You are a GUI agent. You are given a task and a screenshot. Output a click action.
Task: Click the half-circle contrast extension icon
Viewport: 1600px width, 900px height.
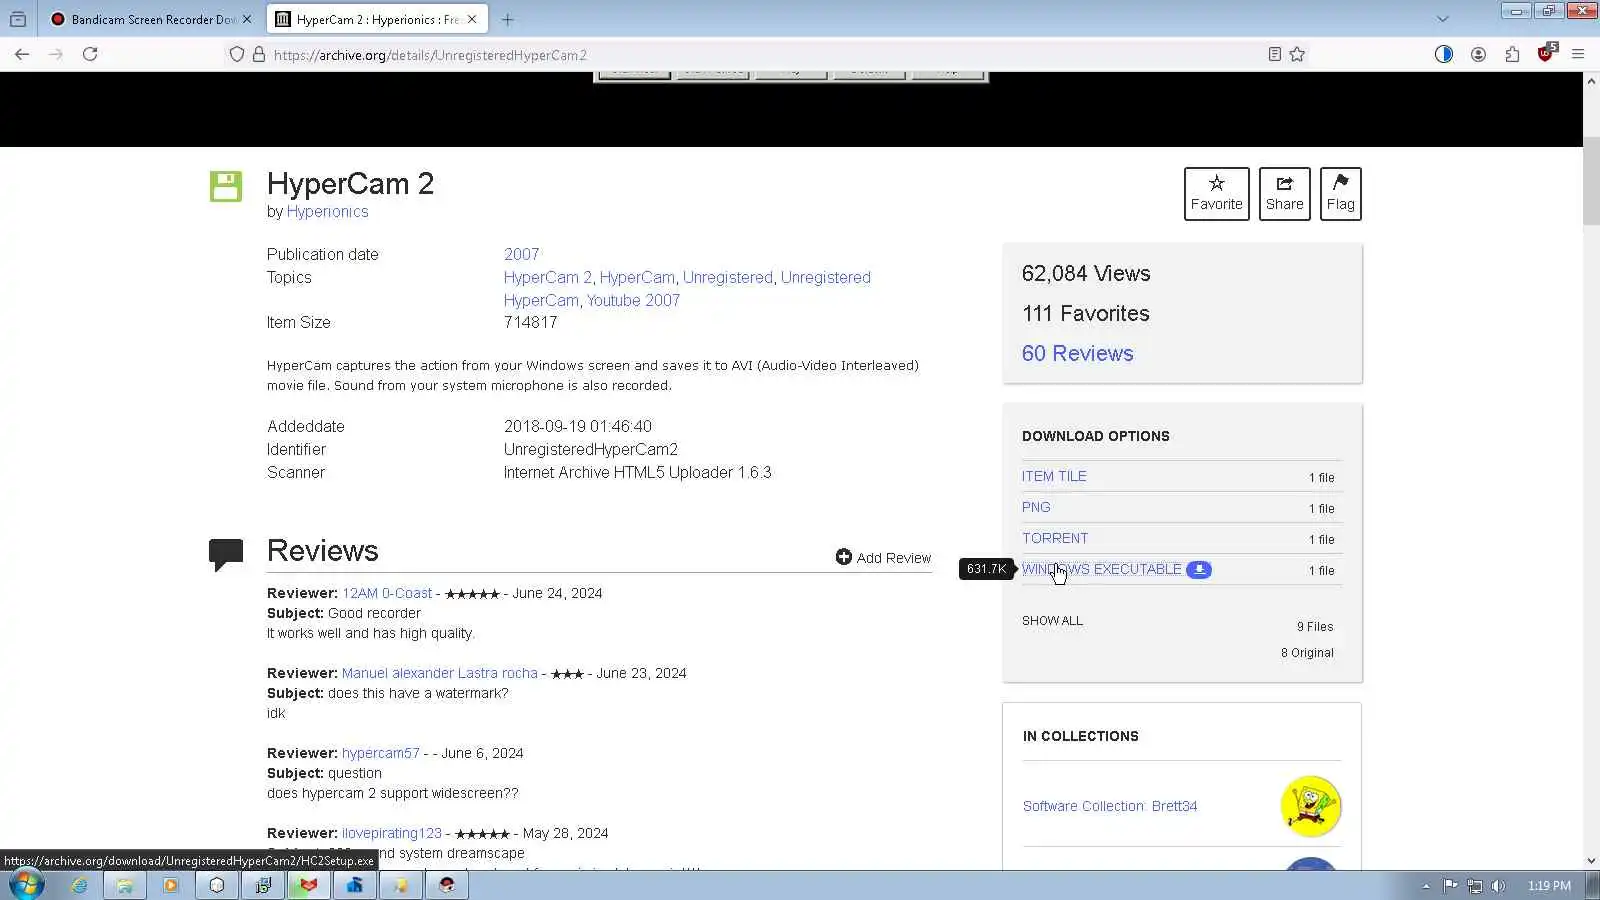pyautogui.click(x=1443, y=54)
